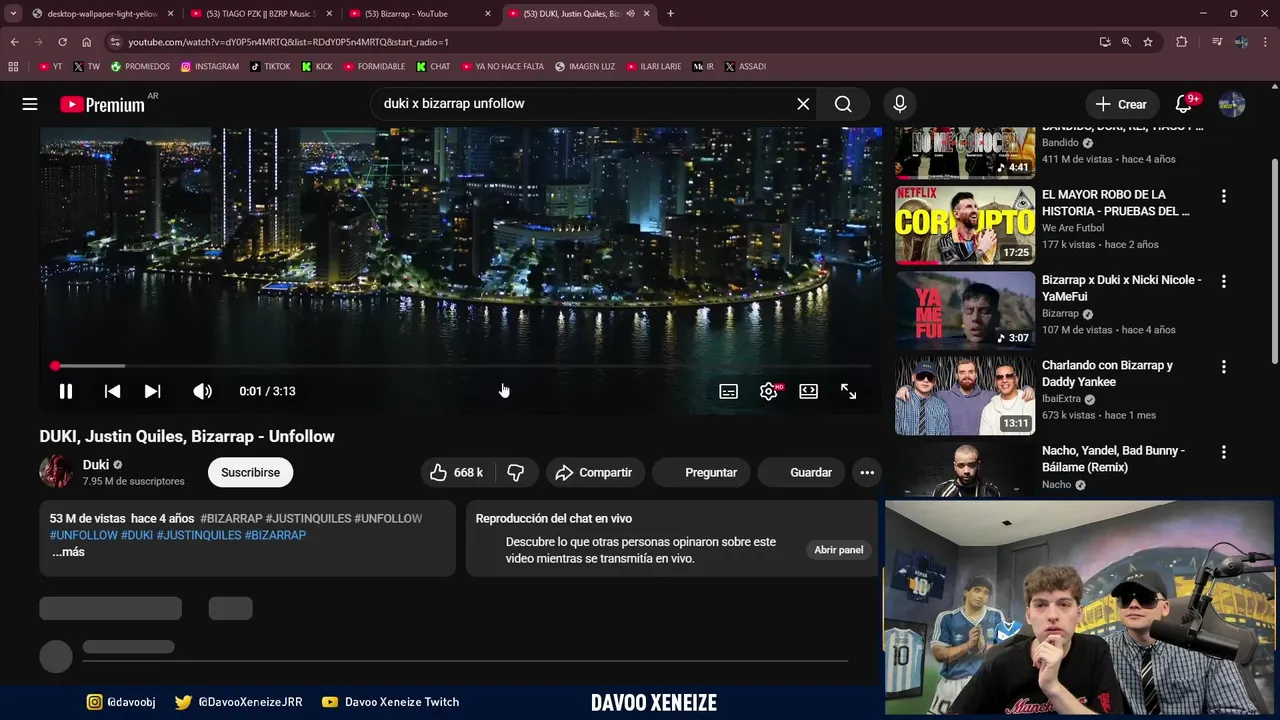Open player settings gear
The width and height of the screenshot is (1280, 720).
[769, 391]
